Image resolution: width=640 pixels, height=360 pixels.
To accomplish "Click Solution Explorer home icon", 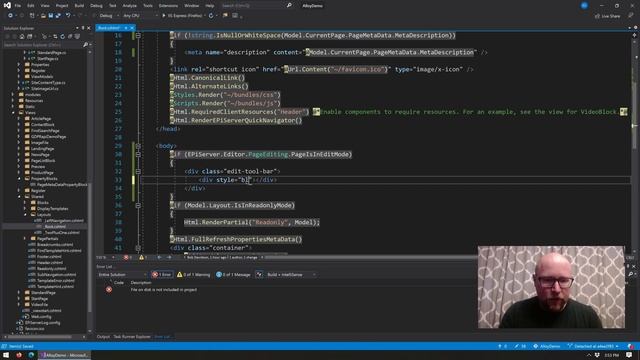I will pyautogui.click(x=22, y=36).
